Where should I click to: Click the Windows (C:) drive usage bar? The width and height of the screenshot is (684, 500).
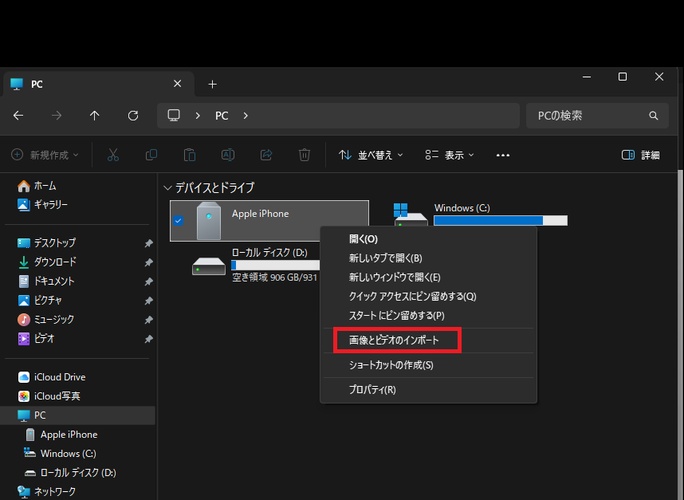pos(500,221)
